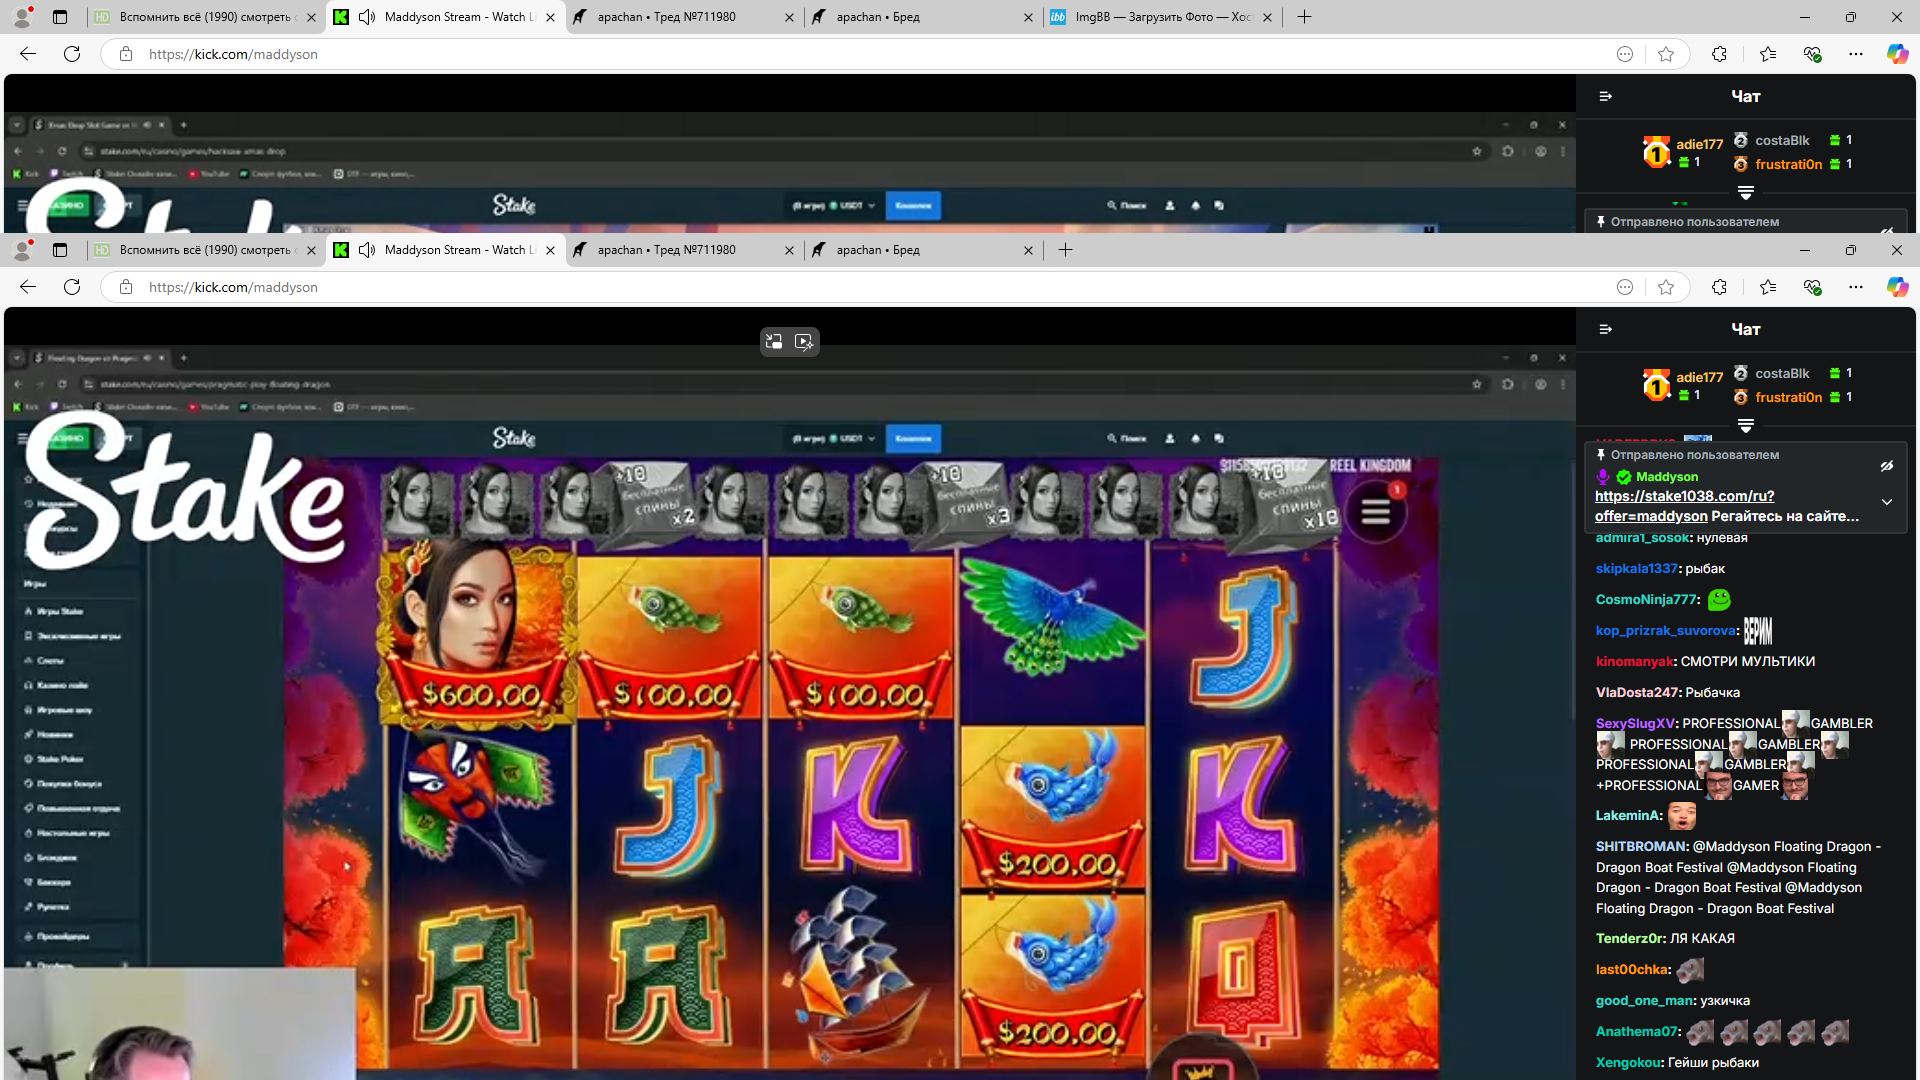Open frustrati0n's profile in the back chat leaderboard
This screenshot has width=1920, height=1080.
(x=1788, y=164)
